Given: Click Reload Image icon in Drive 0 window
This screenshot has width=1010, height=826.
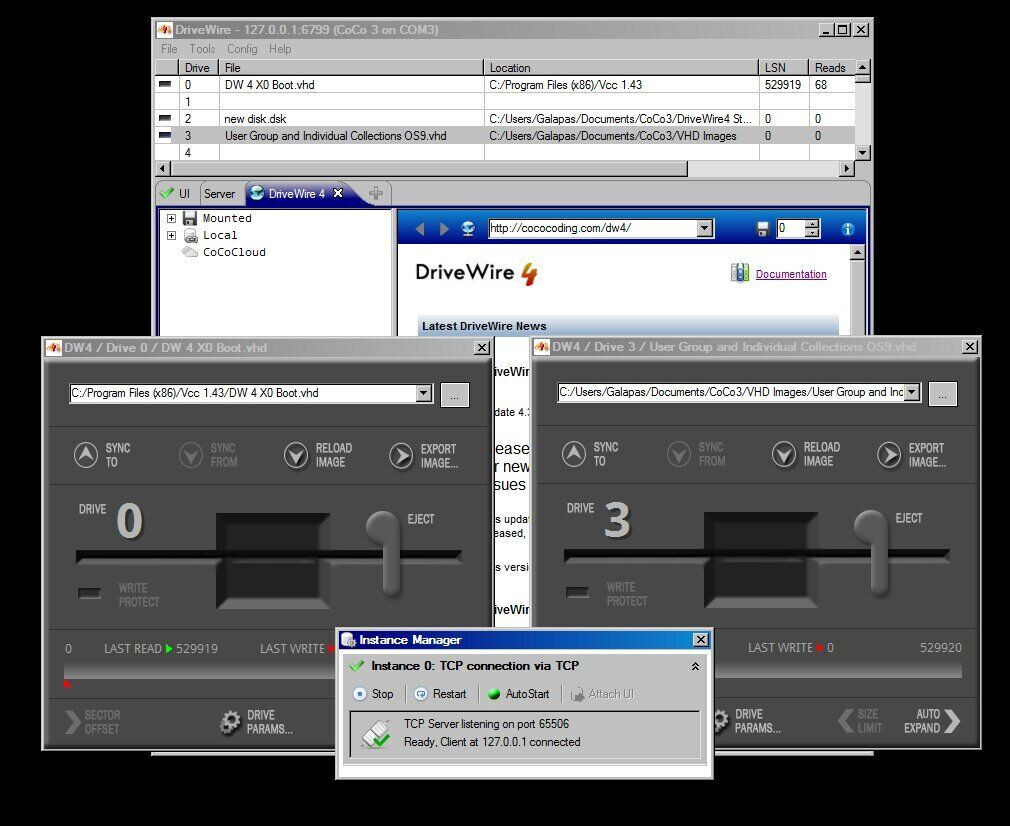Looking at the screenshot, I should coord(296,456).
